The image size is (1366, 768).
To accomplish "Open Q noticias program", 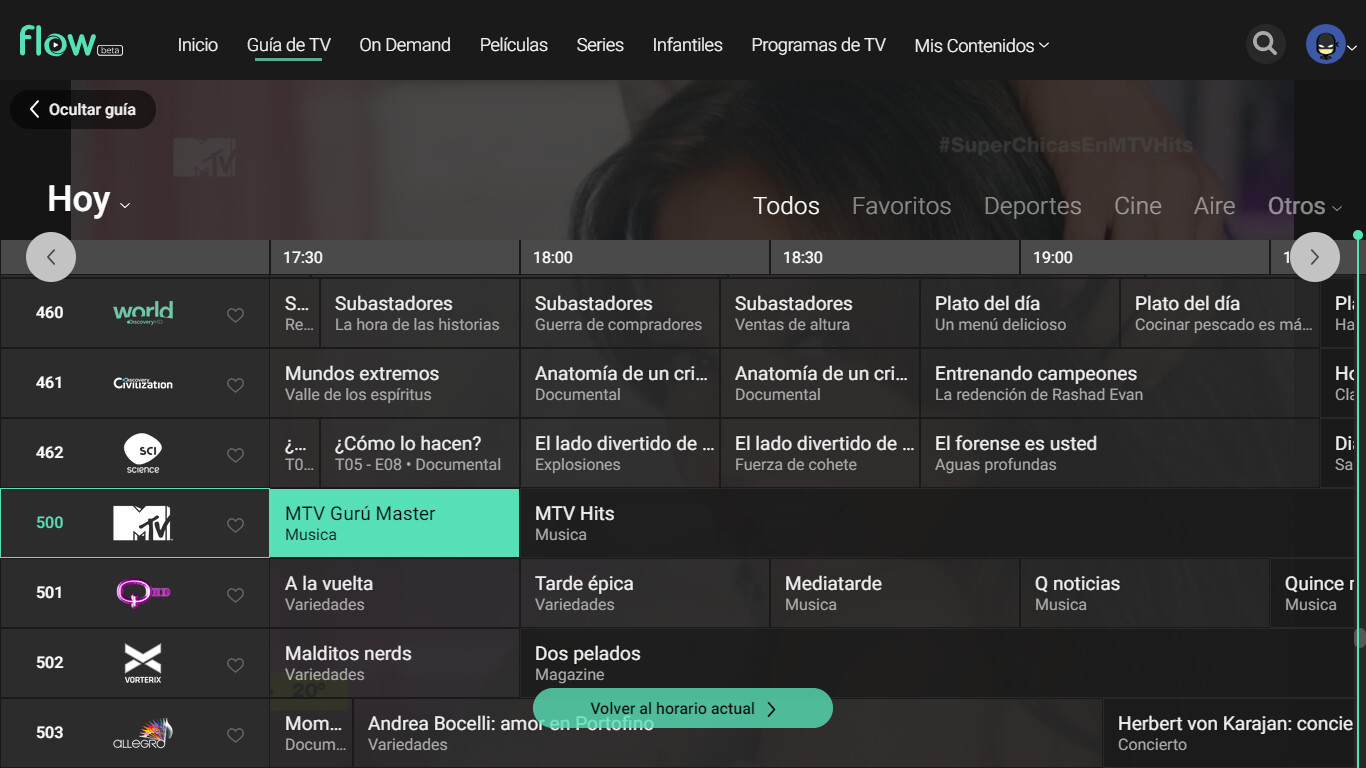I will coord(1145,593).
